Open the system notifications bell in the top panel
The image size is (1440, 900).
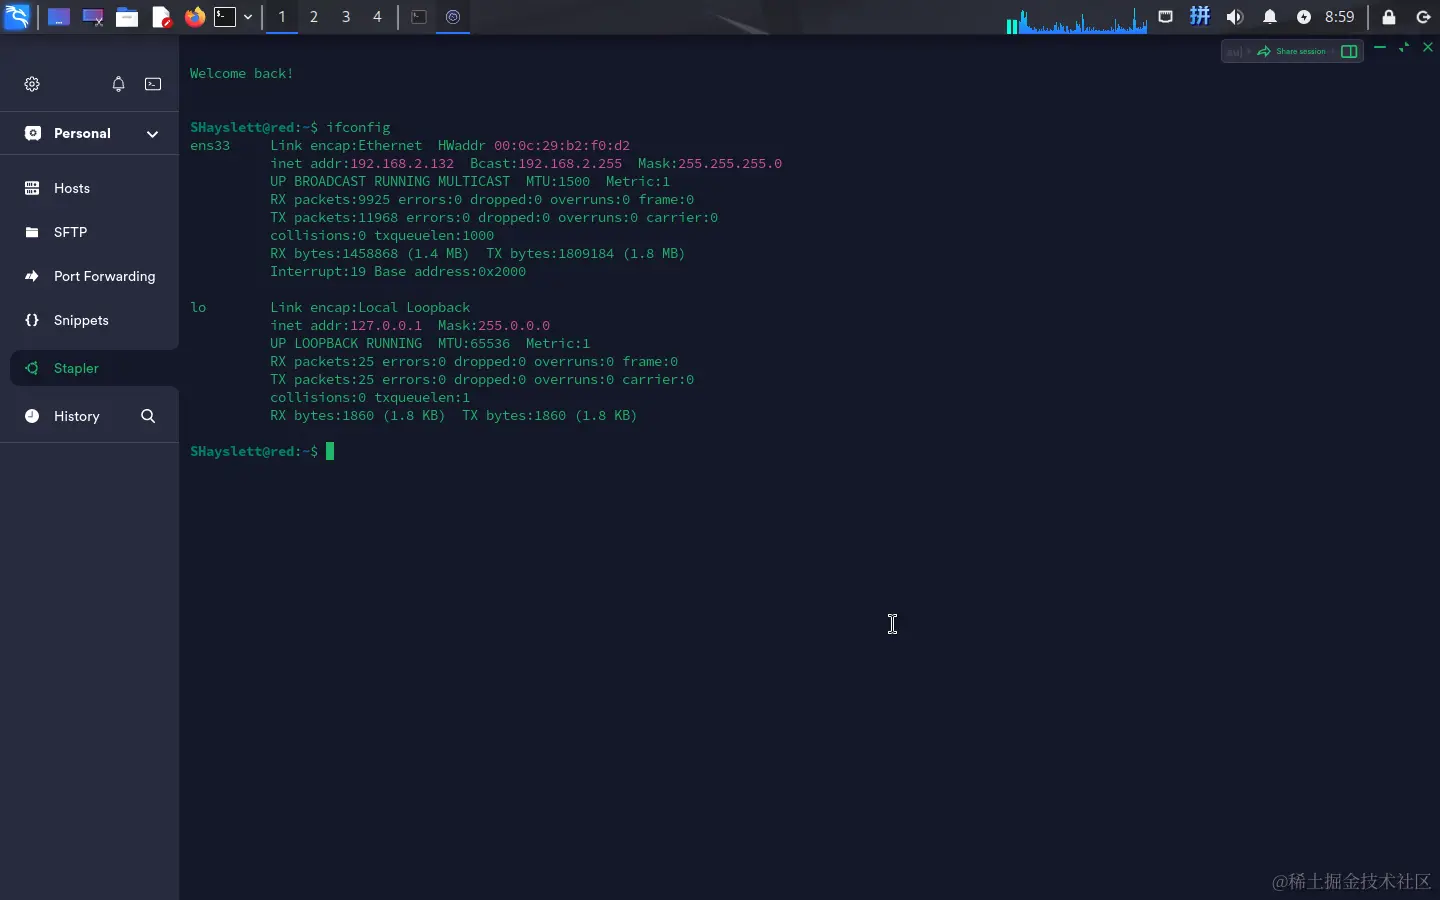click(x=1270, y=17)
